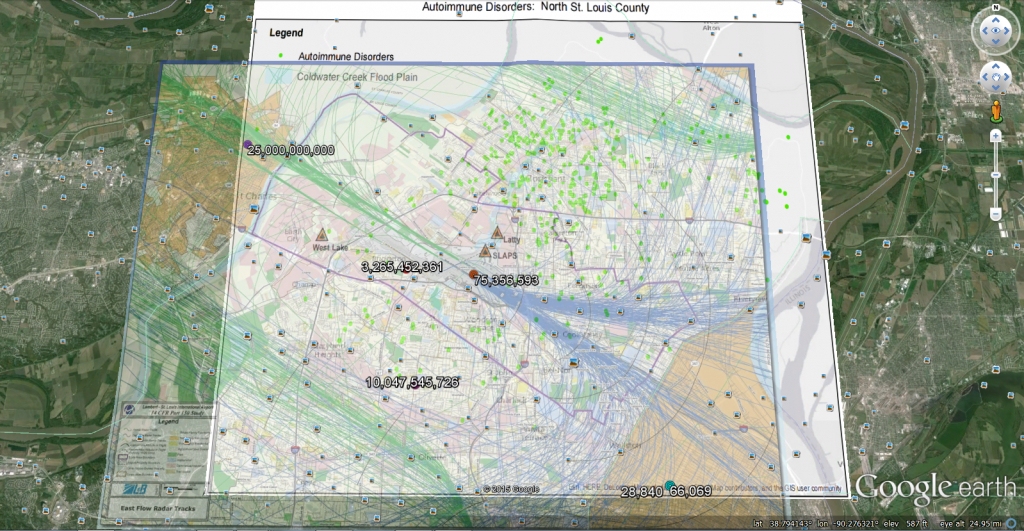Zoom in with the plus button
The height and width of the screenshot is (531, 1024).
[x=995, y=136]
